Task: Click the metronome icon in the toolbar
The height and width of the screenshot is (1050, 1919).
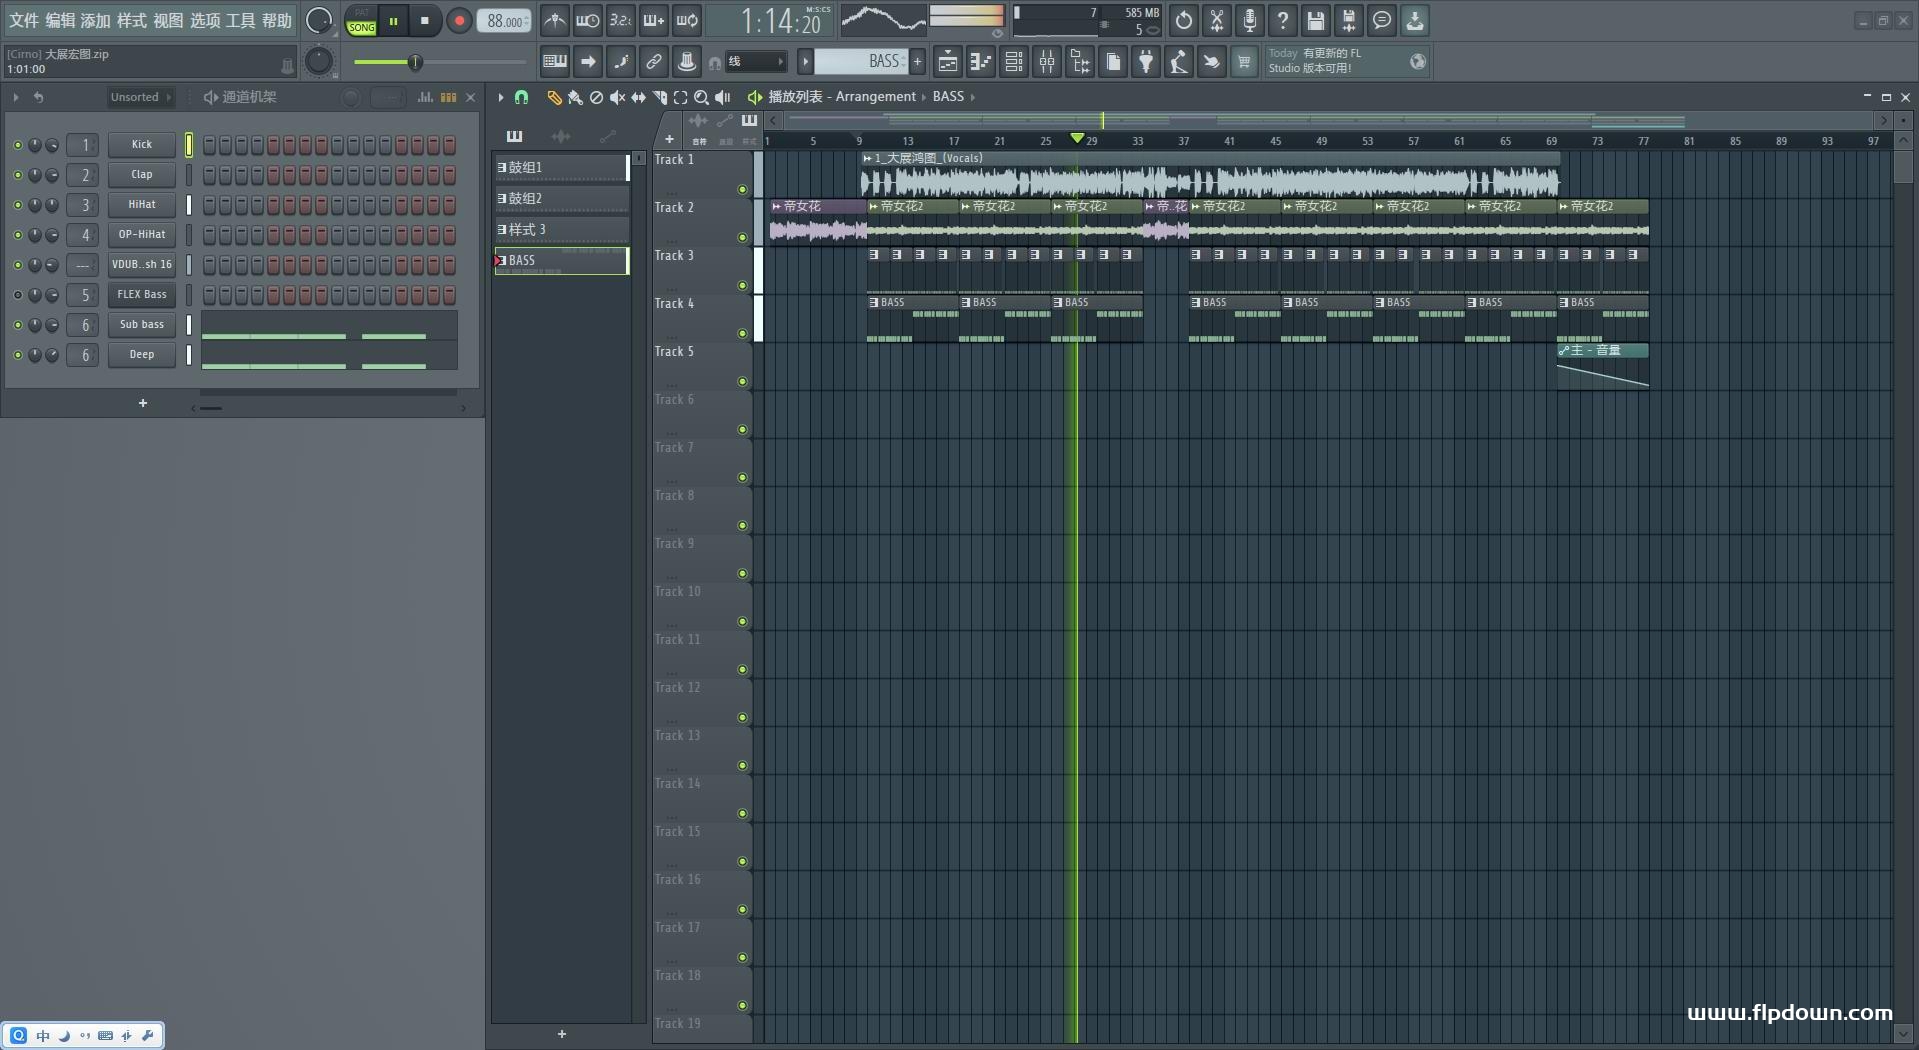Action: coord(554,20)
